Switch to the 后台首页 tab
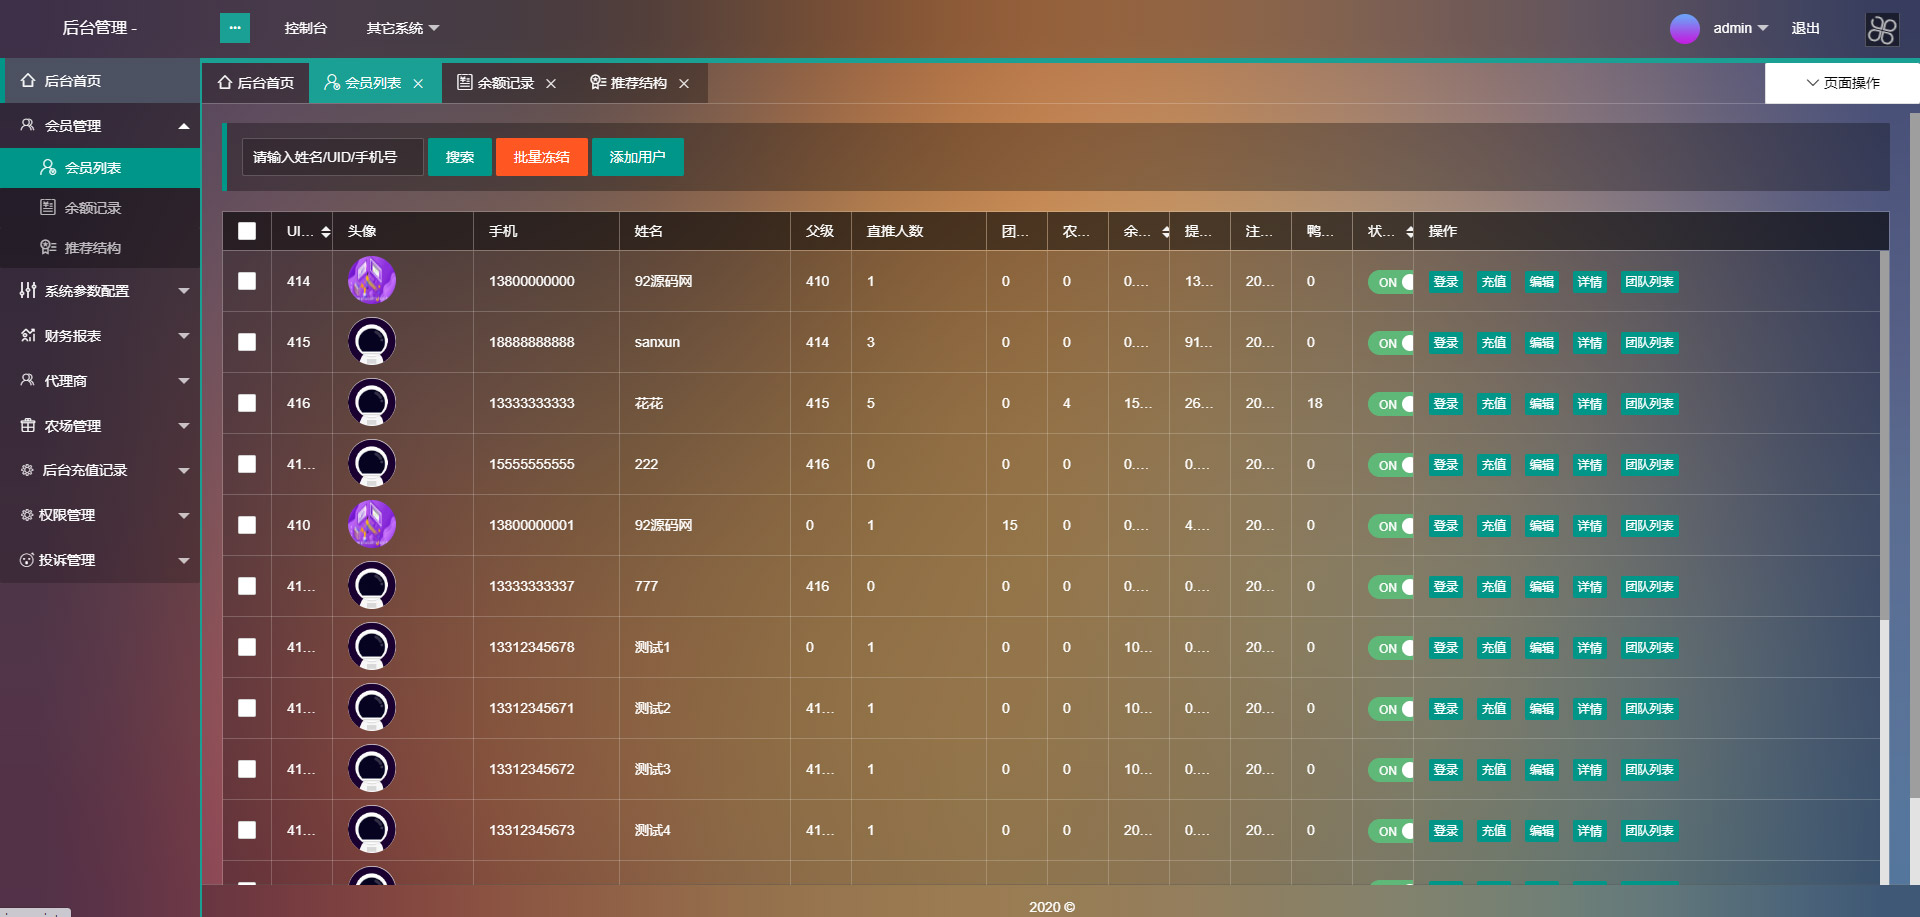 coord(256,83)
